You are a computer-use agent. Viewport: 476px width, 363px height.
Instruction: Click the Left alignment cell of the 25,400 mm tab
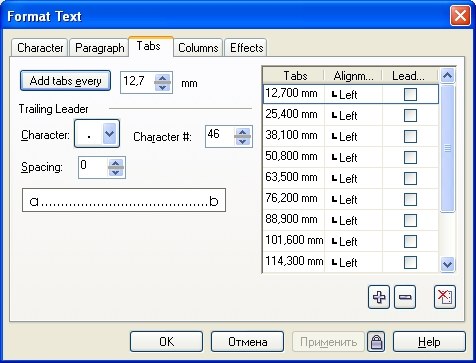point(353,116)
